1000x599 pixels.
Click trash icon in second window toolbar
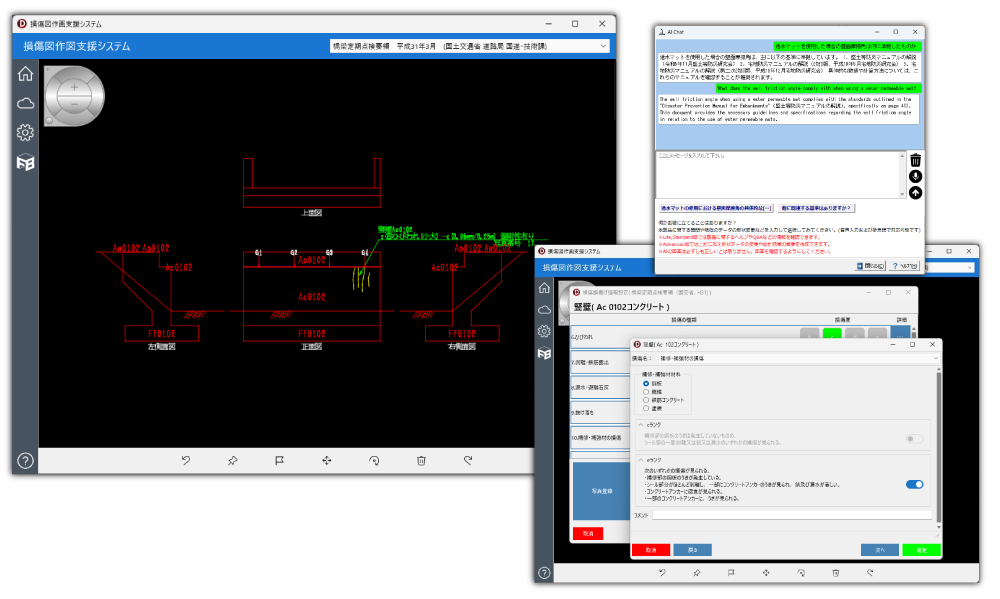835,573
